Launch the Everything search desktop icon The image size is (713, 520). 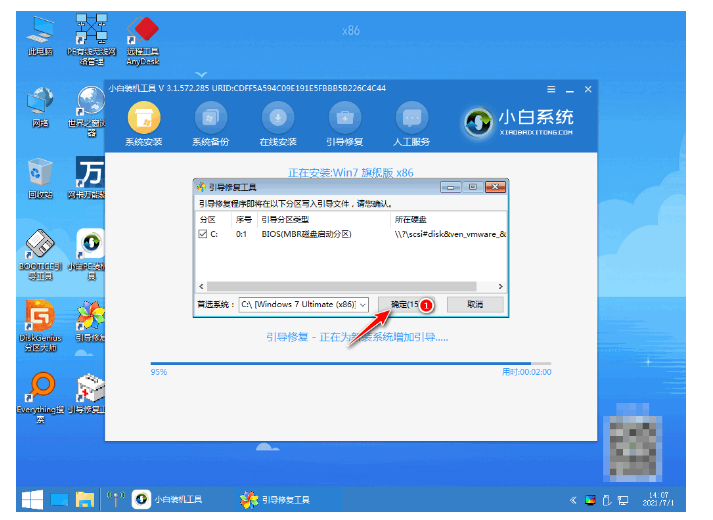(41, 390)
